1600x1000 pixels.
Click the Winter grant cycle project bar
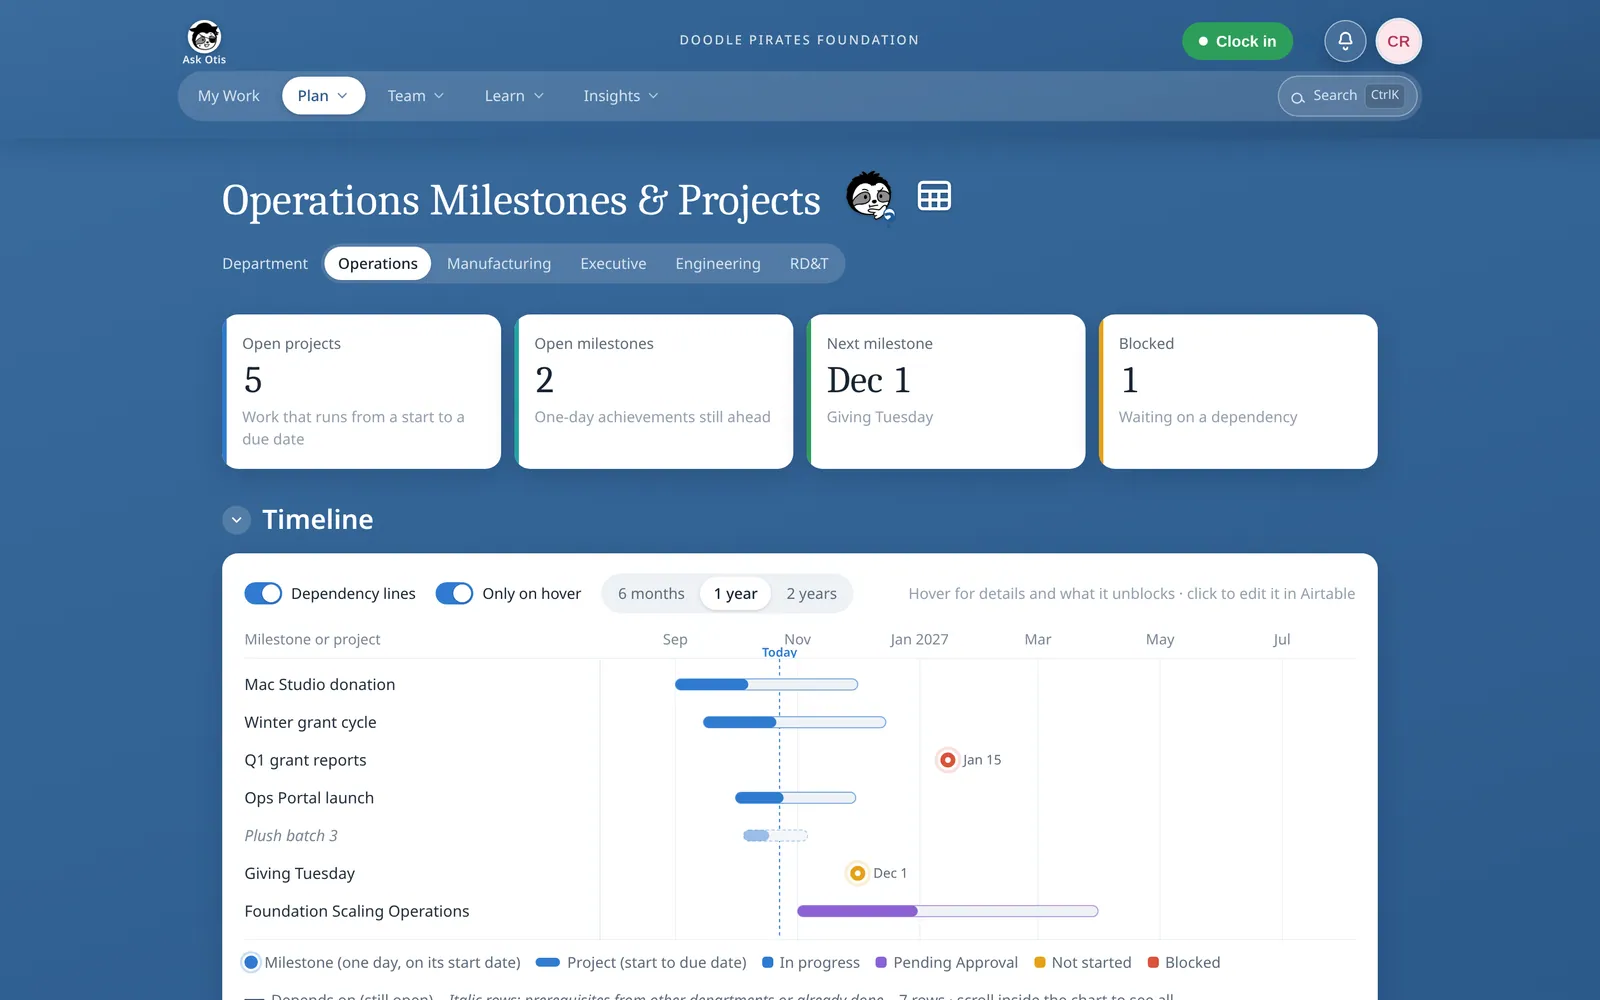pyautogui.click(x=794, y=722)
